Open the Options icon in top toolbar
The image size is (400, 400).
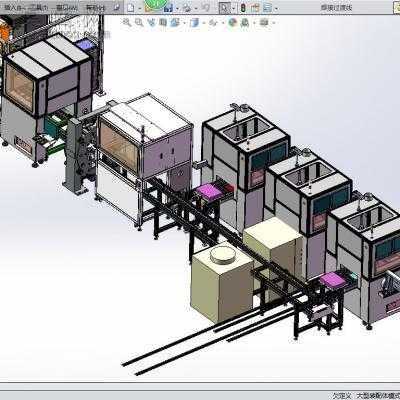(267, 8)
